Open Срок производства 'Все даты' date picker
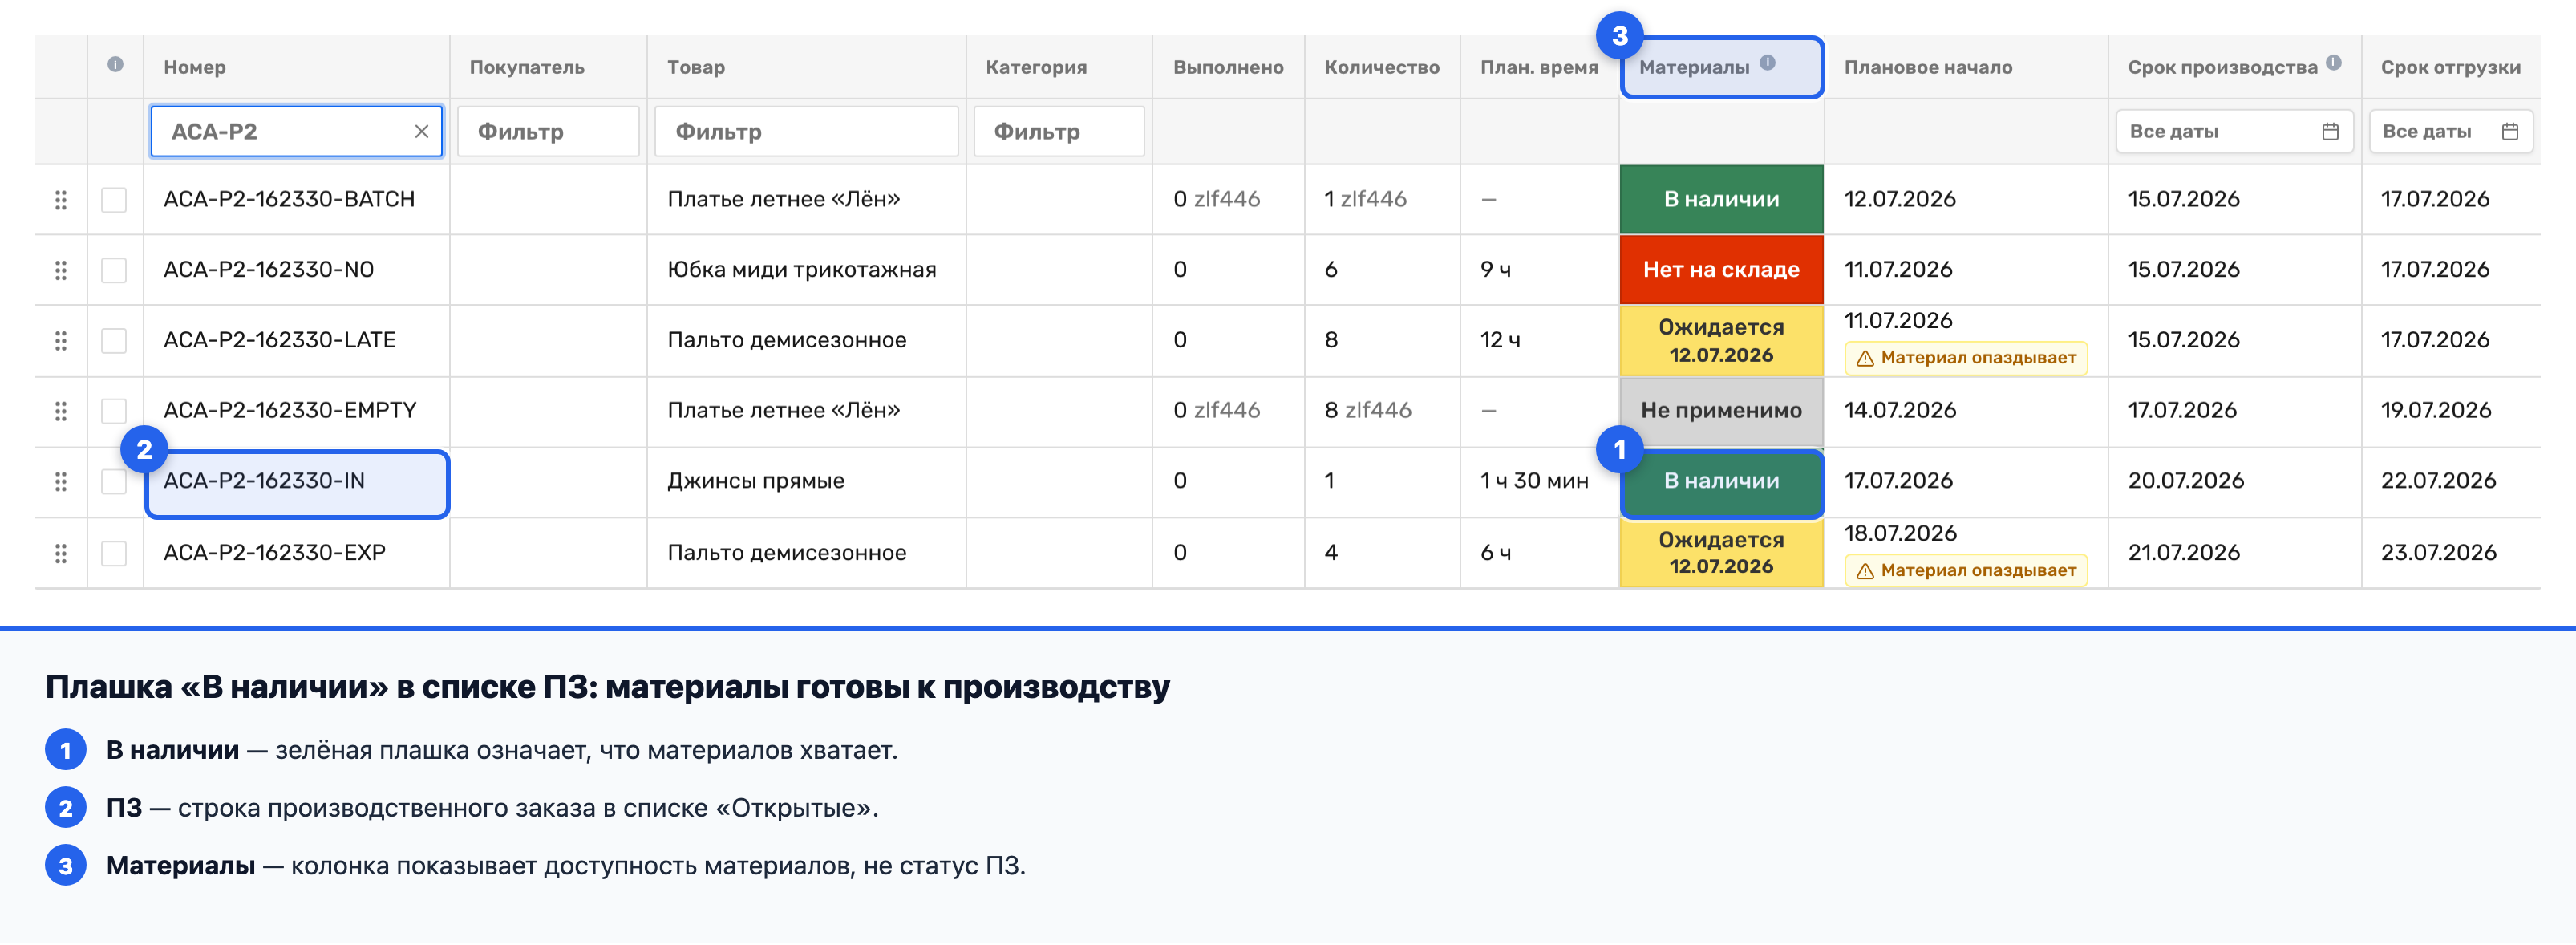This screenshot has width=2576, height=945. (2234, 132)
